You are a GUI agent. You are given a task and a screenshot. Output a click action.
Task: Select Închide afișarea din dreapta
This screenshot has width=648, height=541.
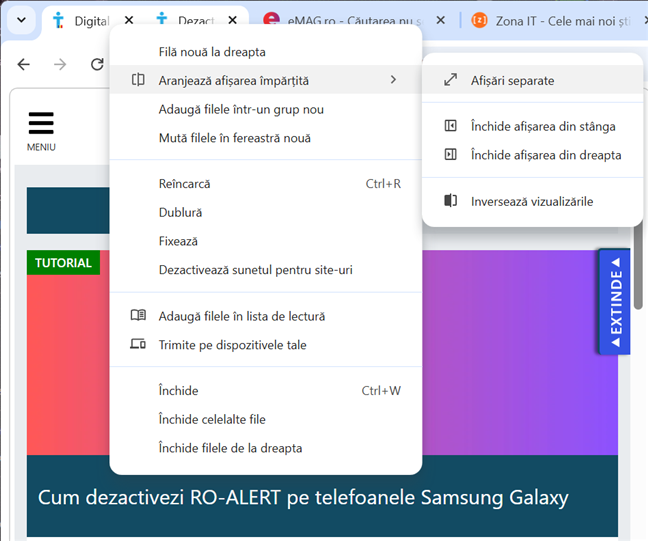tap(532, 155)
